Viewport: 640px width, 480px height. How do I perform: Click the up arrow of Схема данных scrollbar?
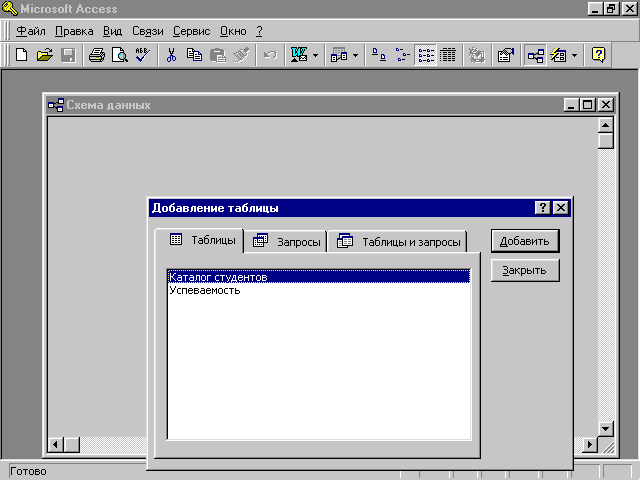click(605, 125)
